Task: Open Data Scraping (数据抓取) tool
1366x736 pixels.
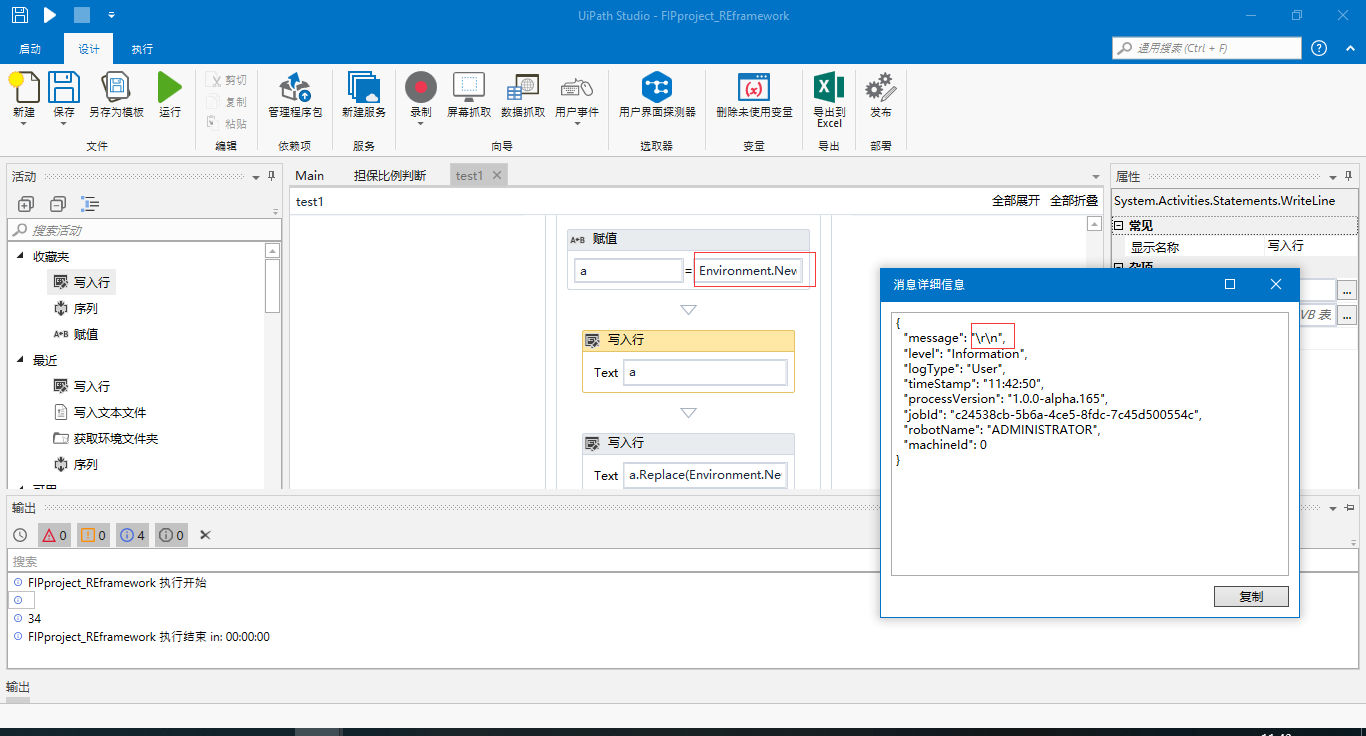Action: pos(523,87)
